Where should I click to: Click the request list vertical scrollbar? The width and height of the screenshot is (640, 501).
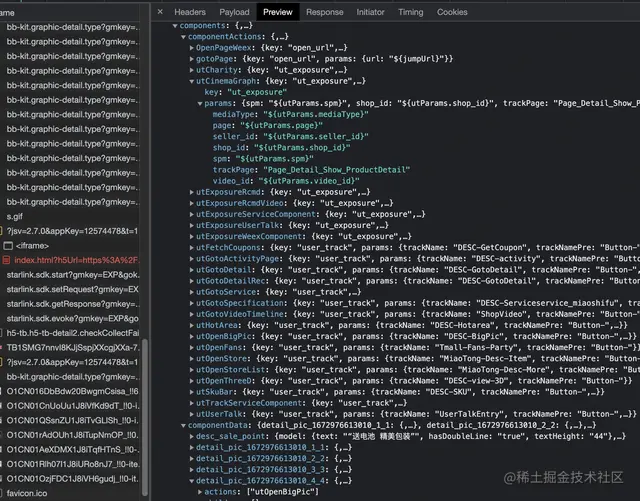click(x=144, y=416)
